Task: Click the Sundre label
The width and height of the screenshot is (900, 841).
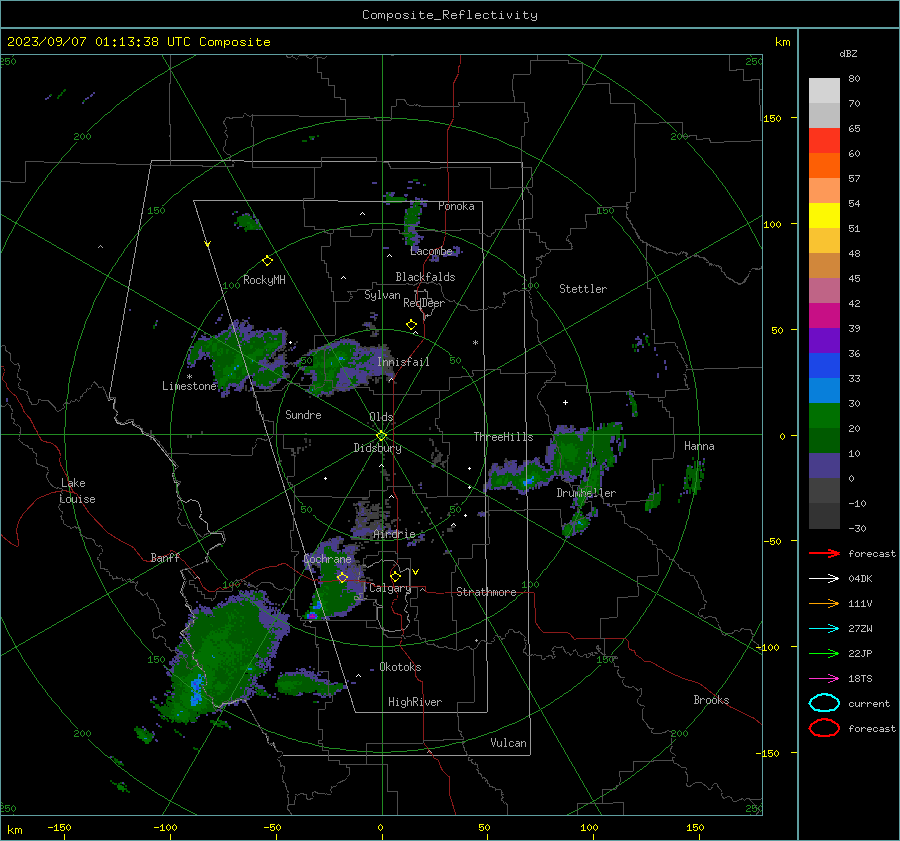Action: click(303, 415)
